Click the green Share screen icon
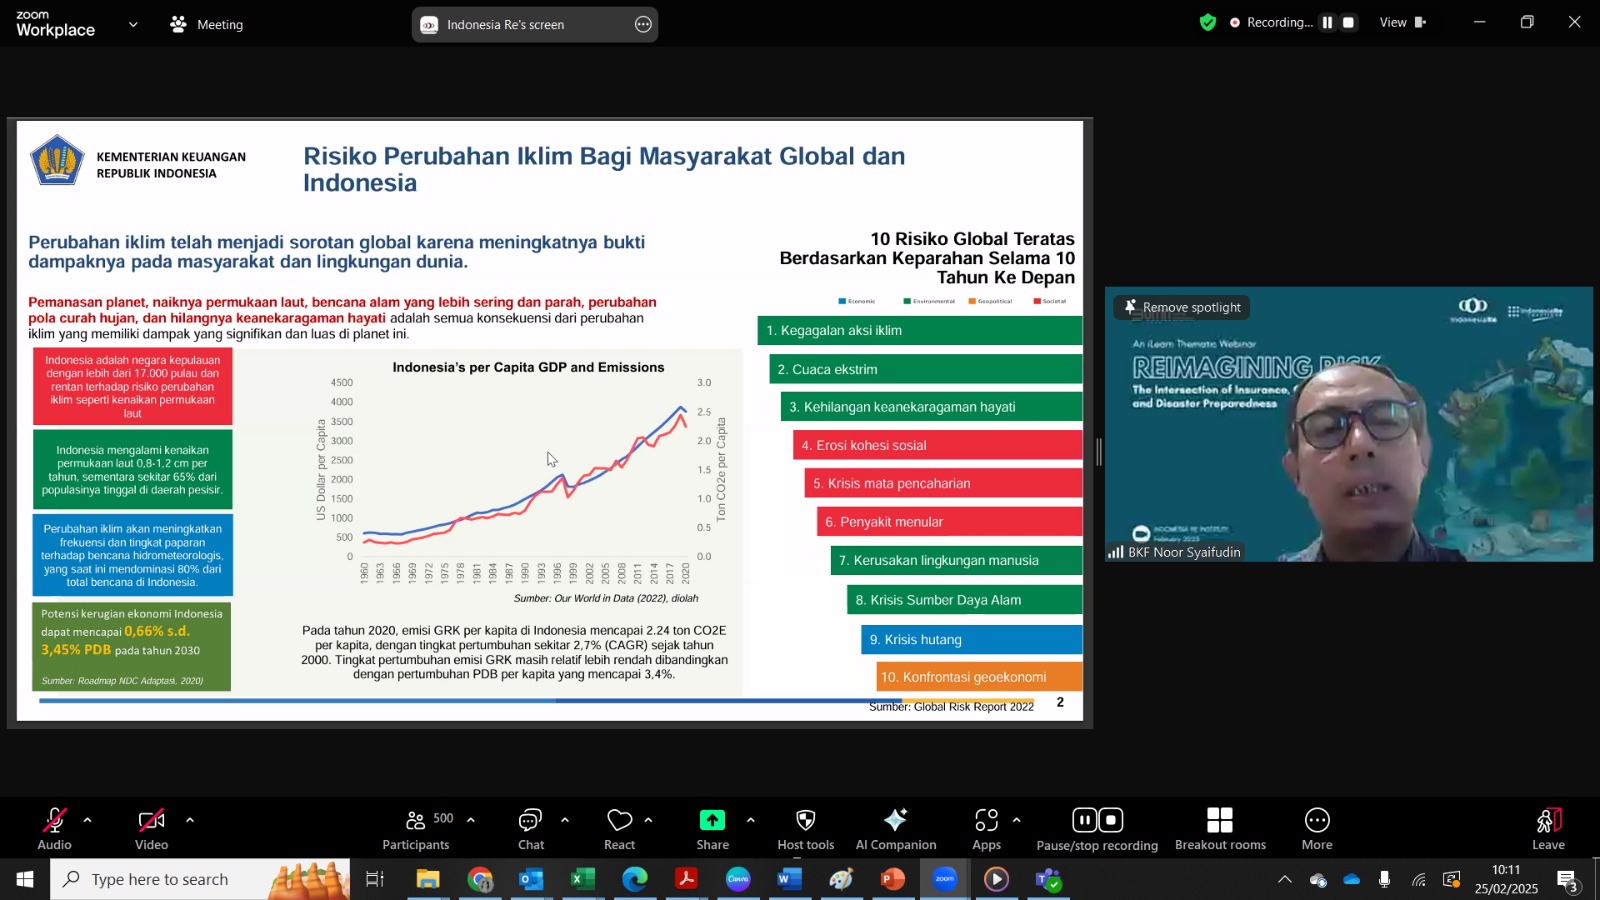This screenshot has width=1600, height=900. pos(712,820)
